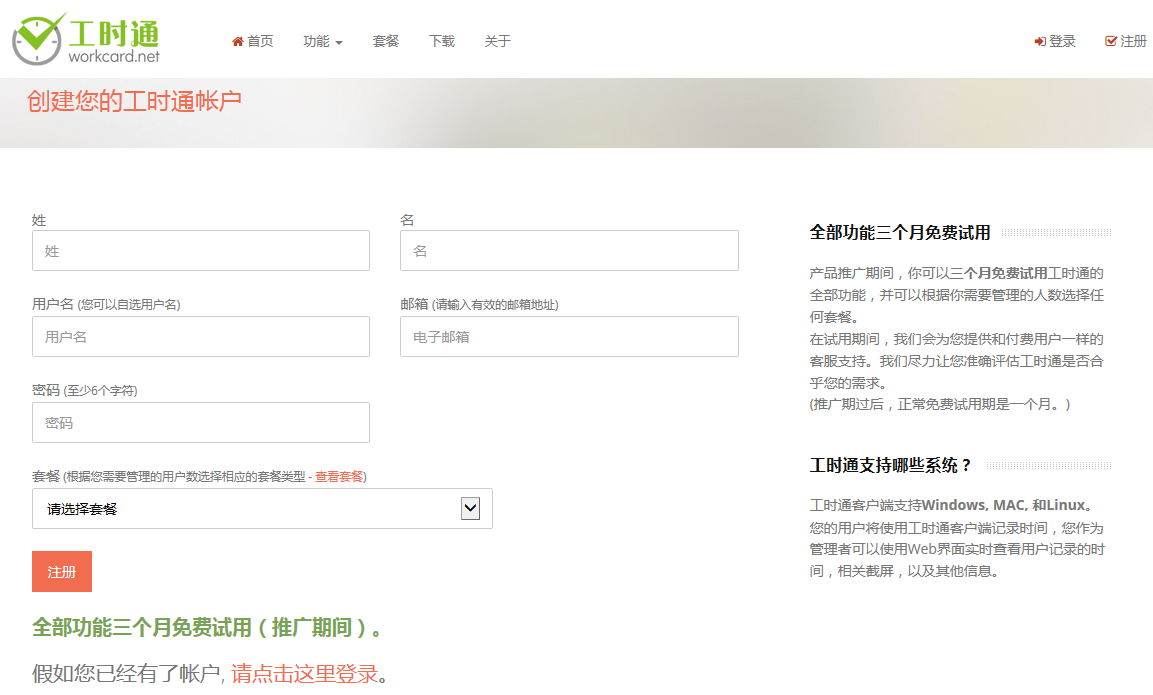
Task: Open the 关于 navigation item
Action: coord(498,41)
